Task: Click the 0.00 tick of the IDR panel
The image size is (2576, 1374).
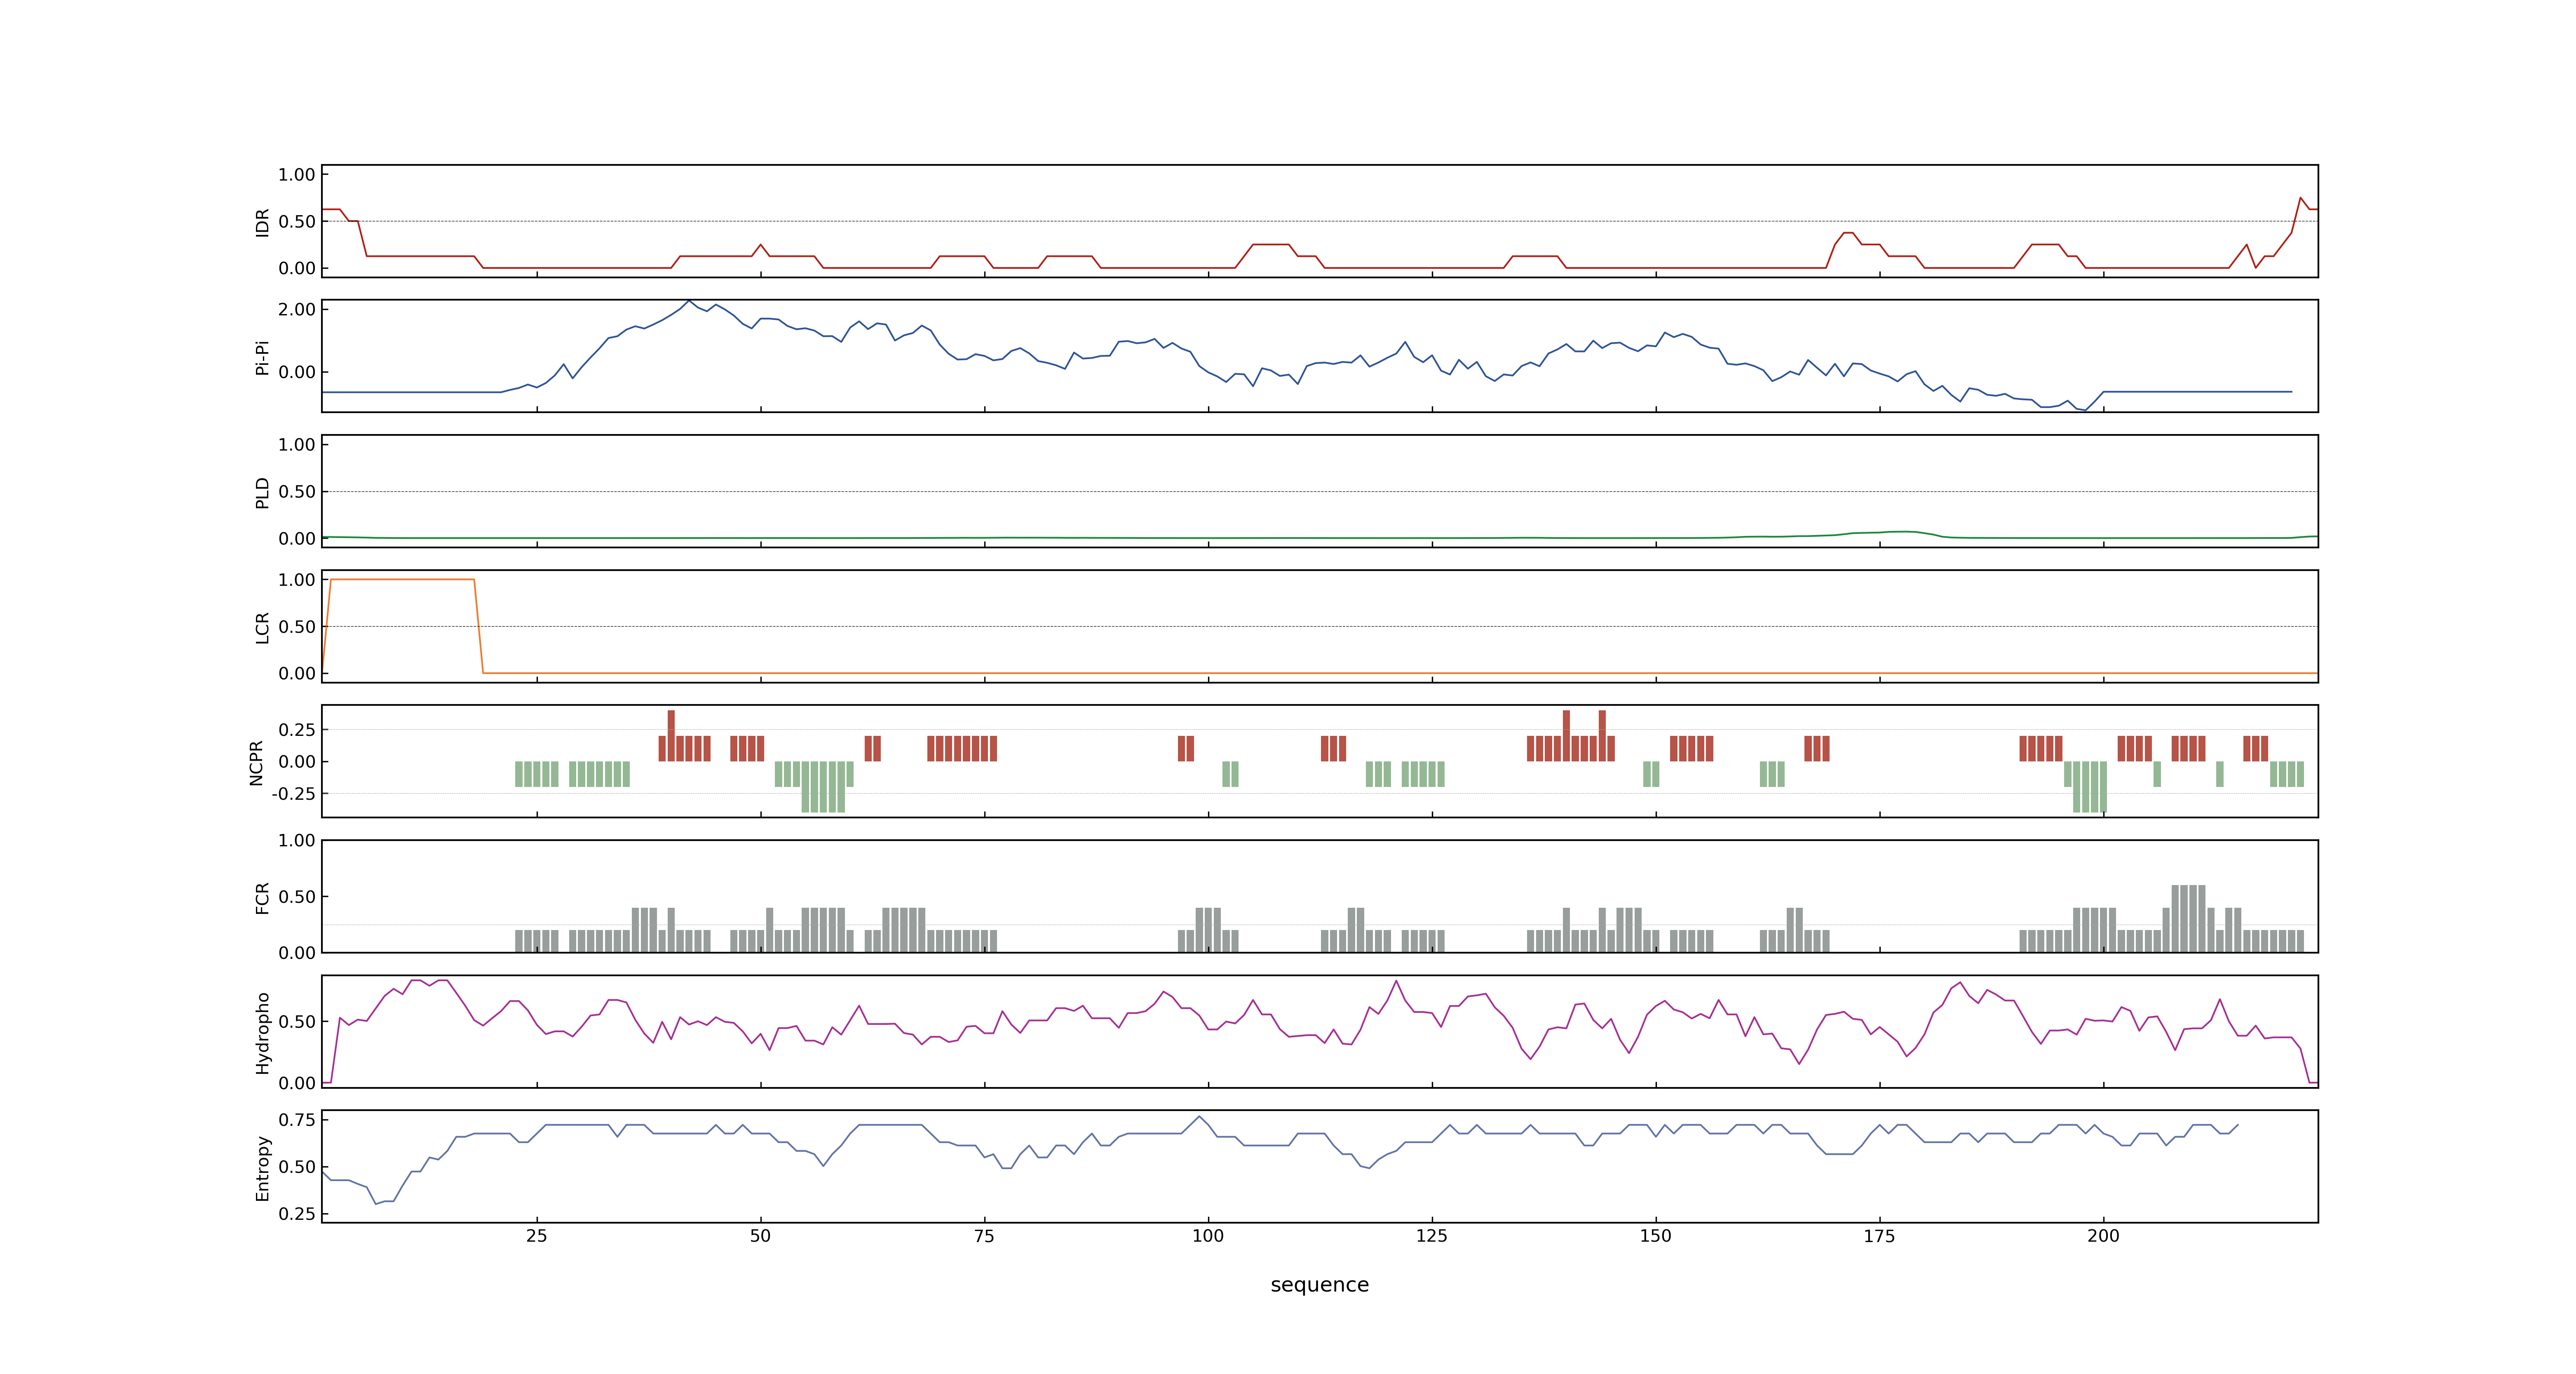Action: point(297,268)
